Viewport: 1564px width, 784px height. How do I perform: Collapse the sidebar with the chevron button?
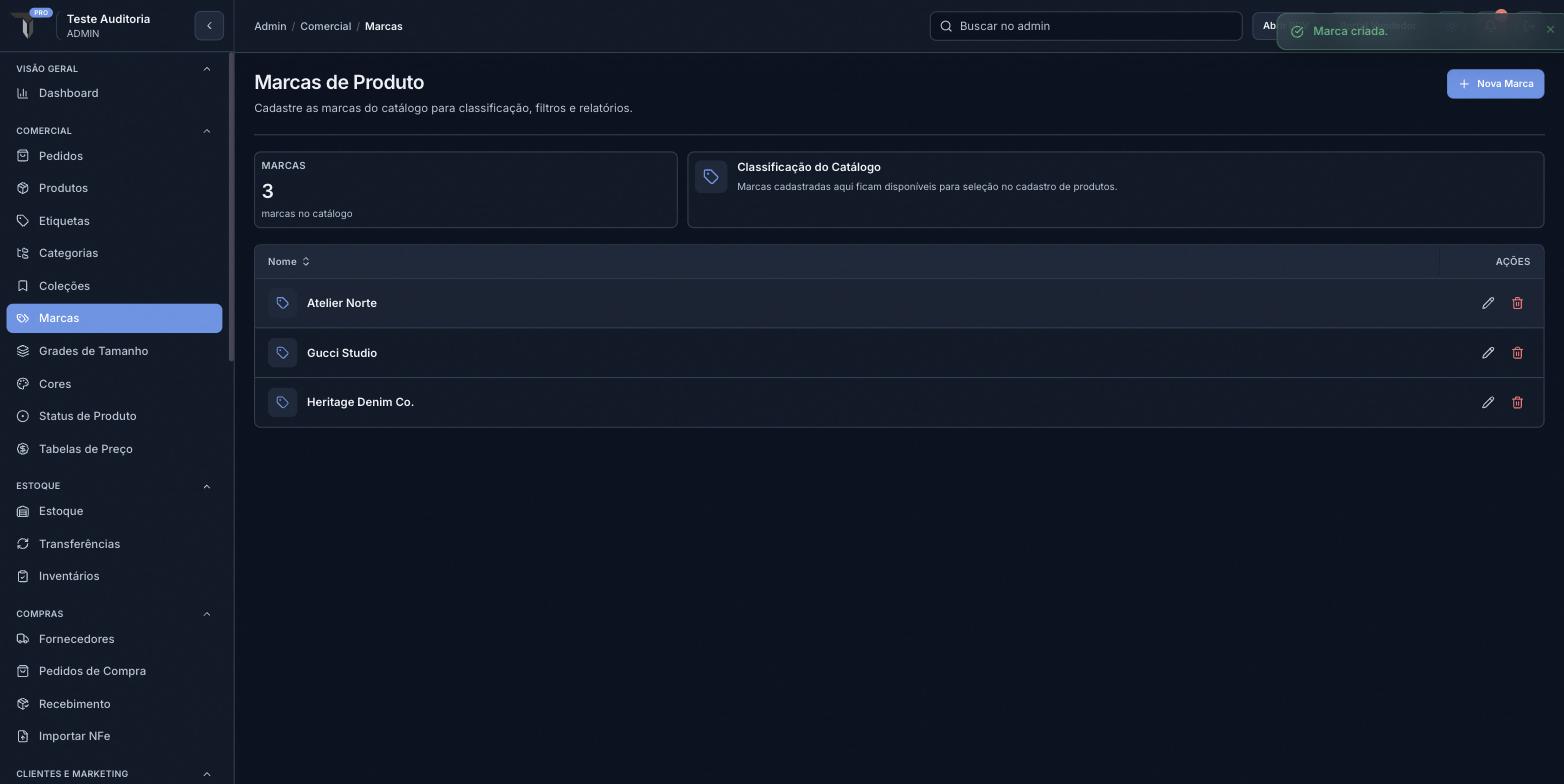pyautogui.click(x=209, y=26)
